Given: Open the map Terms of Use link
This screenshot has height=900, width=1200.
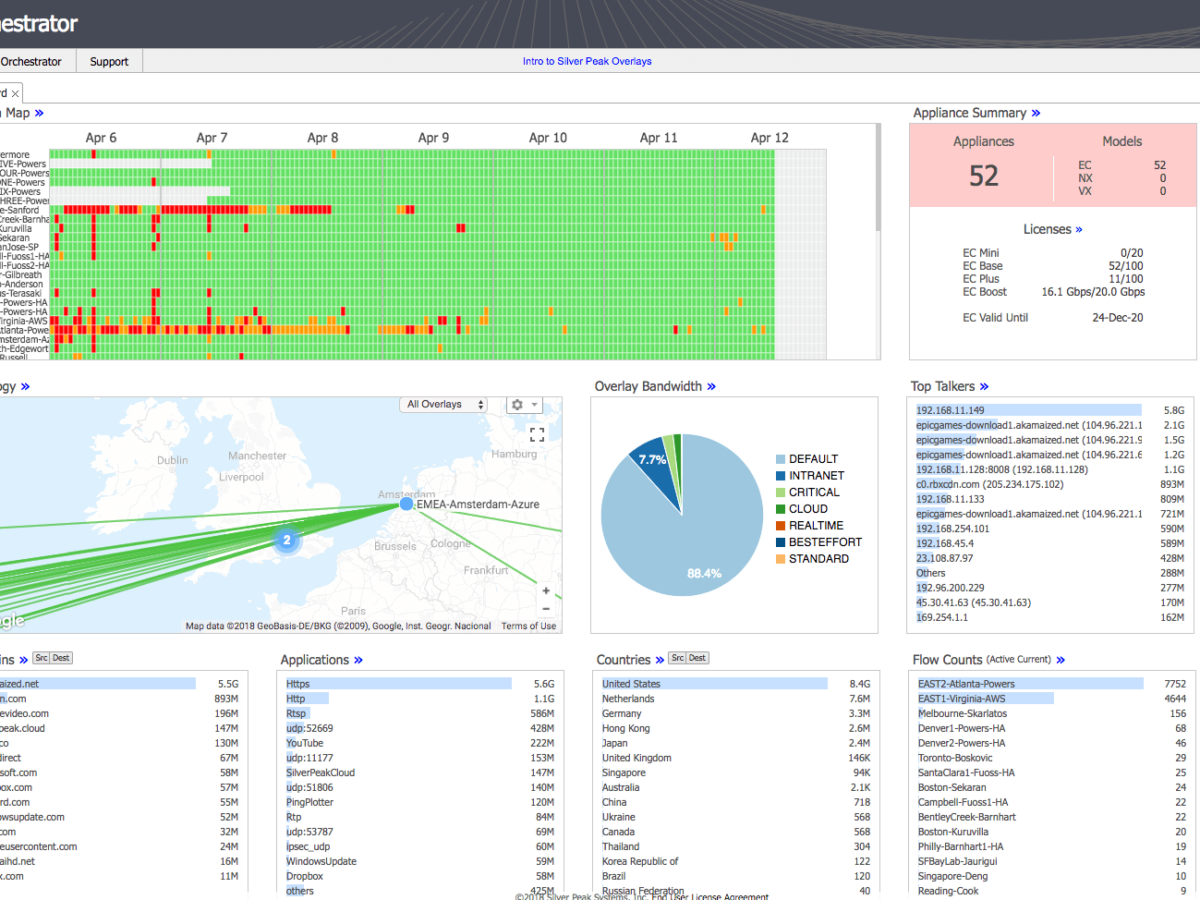Looking at the screenshot, I should [528, 626].
